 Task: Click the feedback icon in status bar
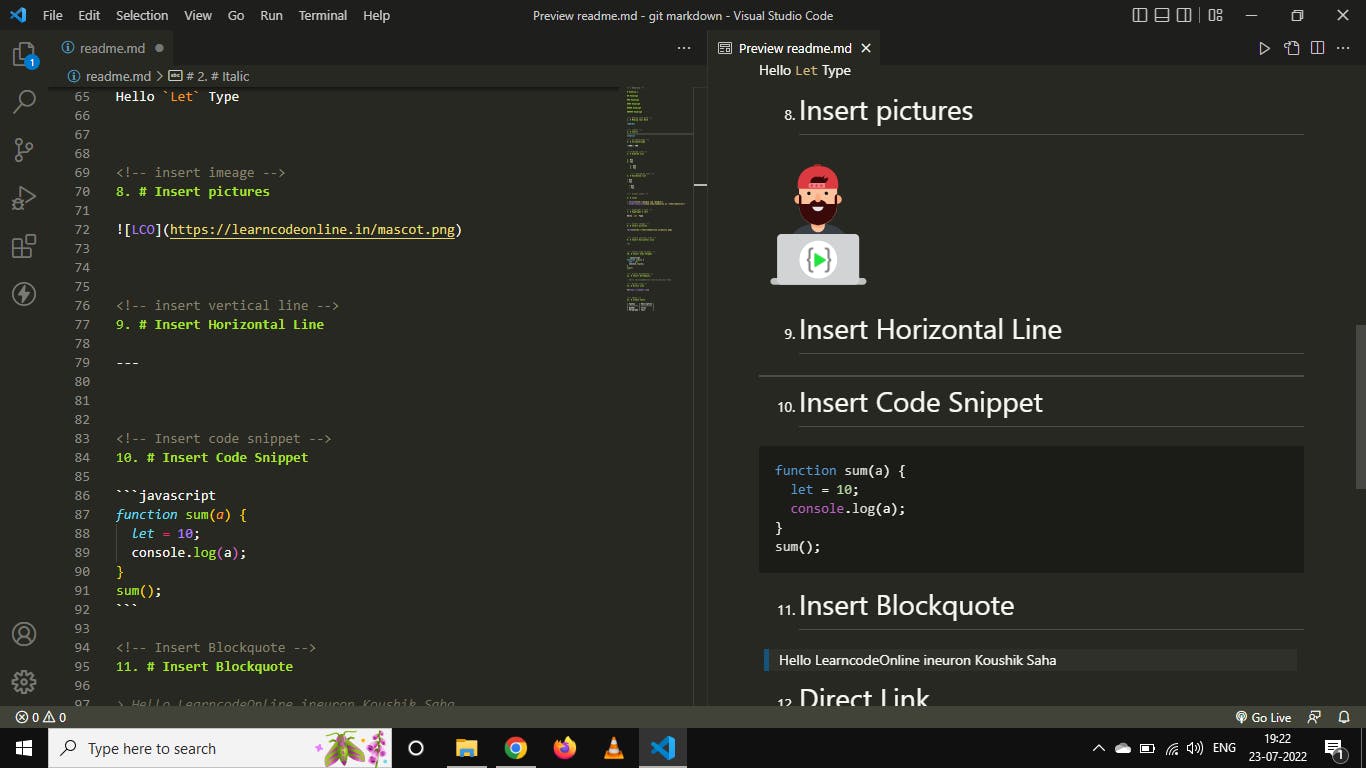[x=1314, y=717]
